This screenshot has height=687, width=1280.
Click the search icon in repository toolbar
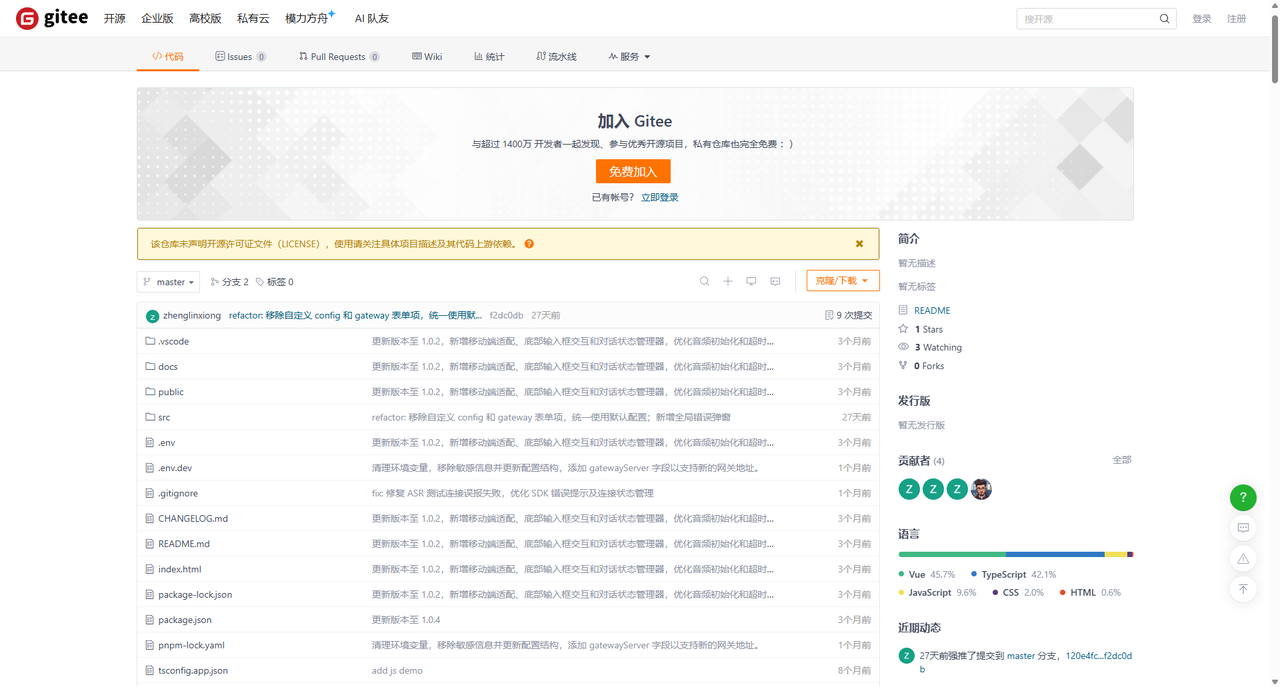tap(704, 281)
